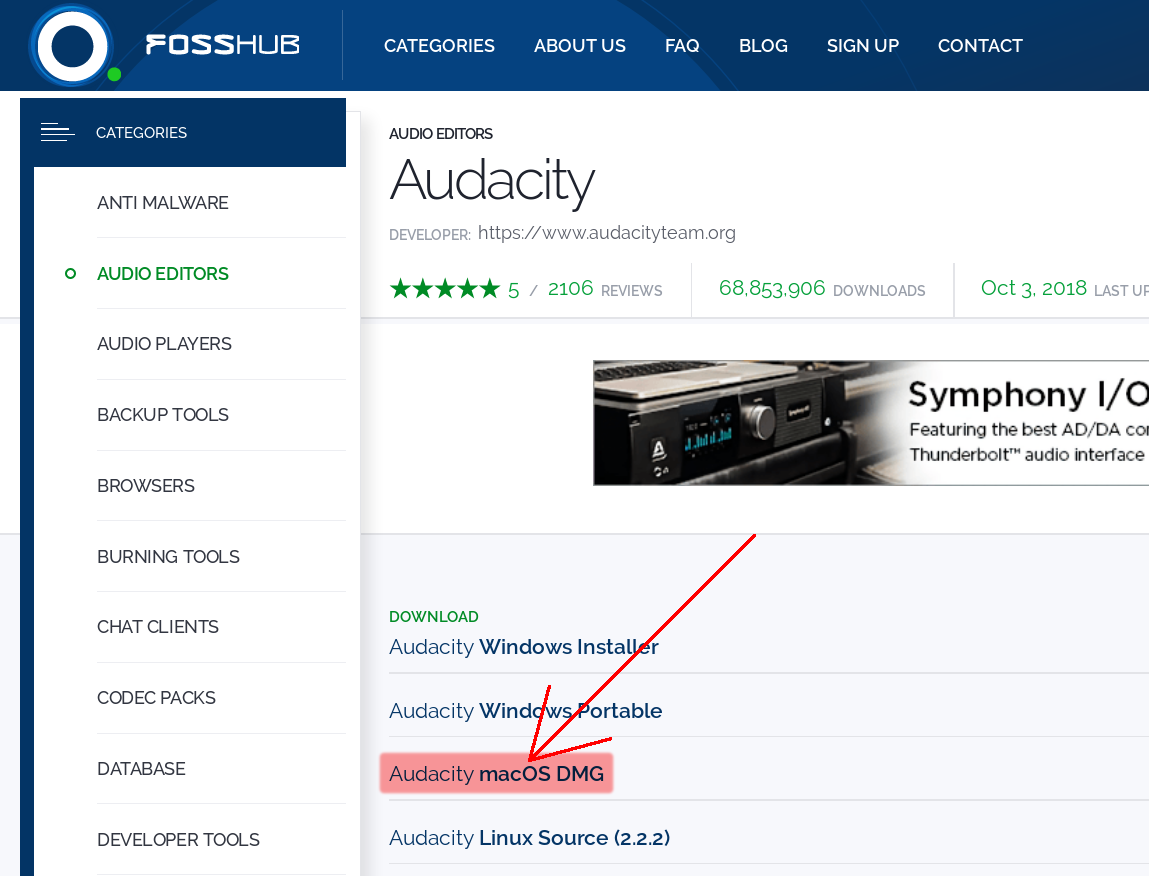Select the Audio Editors sidebar category
The image size is (1149, 876).
(x=163, y=273)
